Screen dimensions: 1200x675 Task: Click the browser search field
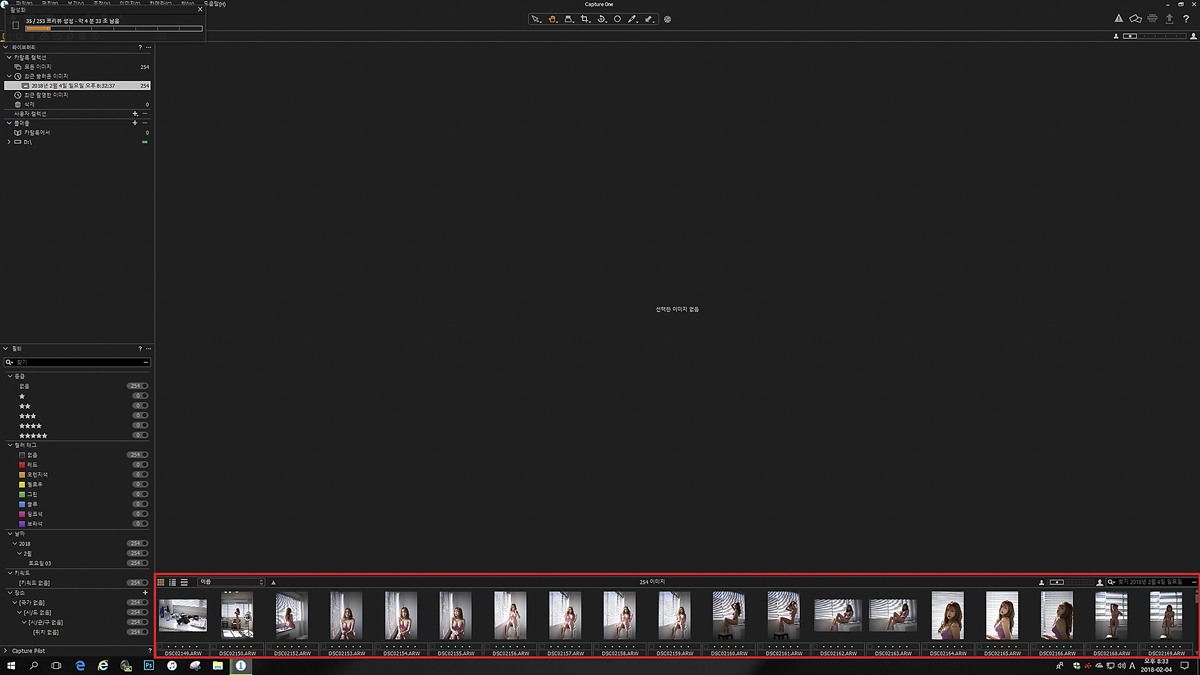click(x=1150, y=581)
